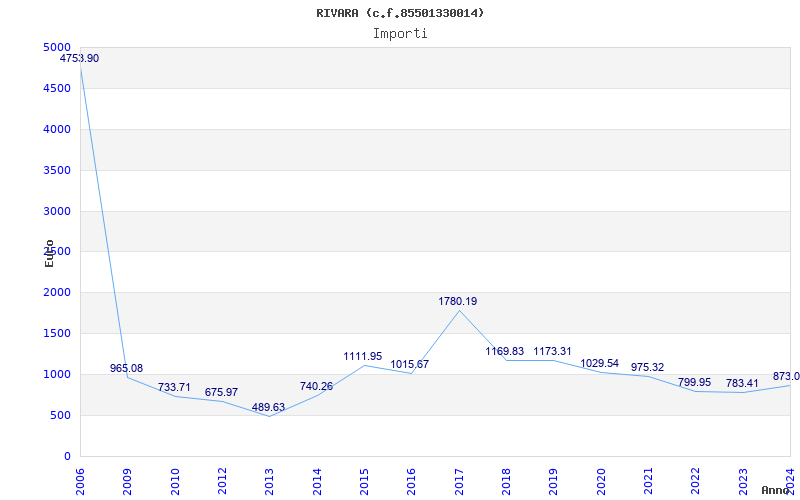This screenshot has width=800, height=500.
Task: Select the 965.08 data label
Action: [x=127, y=368]
